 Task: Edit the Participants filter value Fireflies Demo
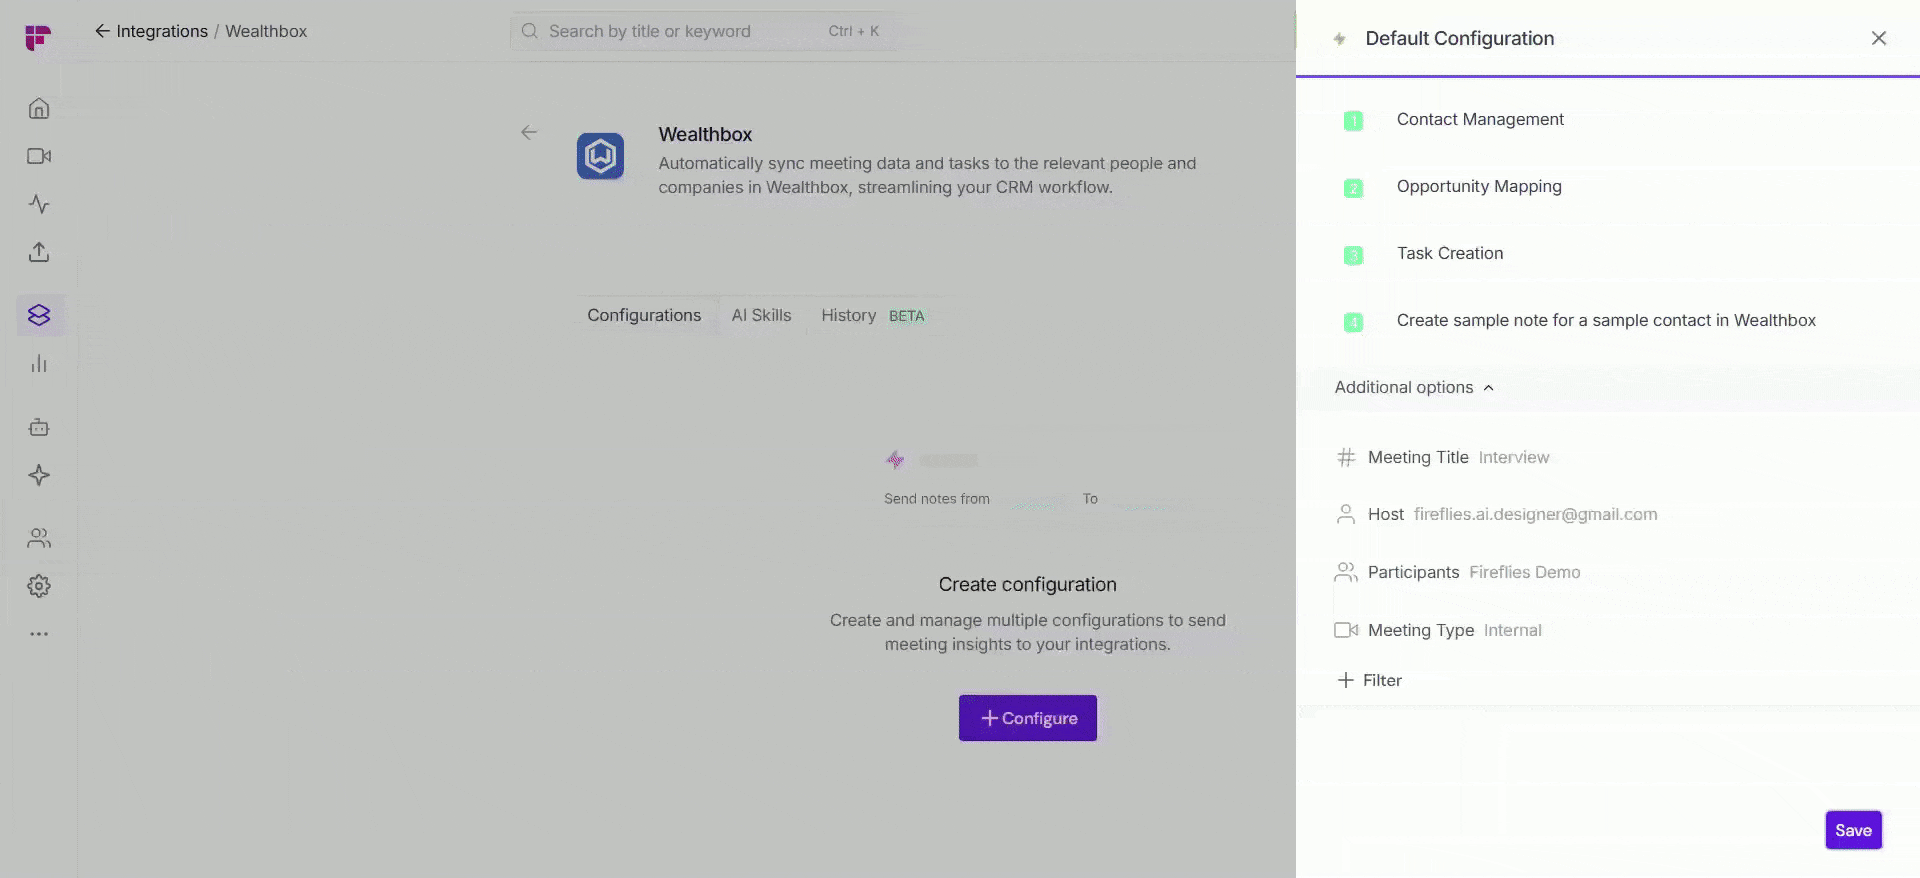pos(1525,572)
